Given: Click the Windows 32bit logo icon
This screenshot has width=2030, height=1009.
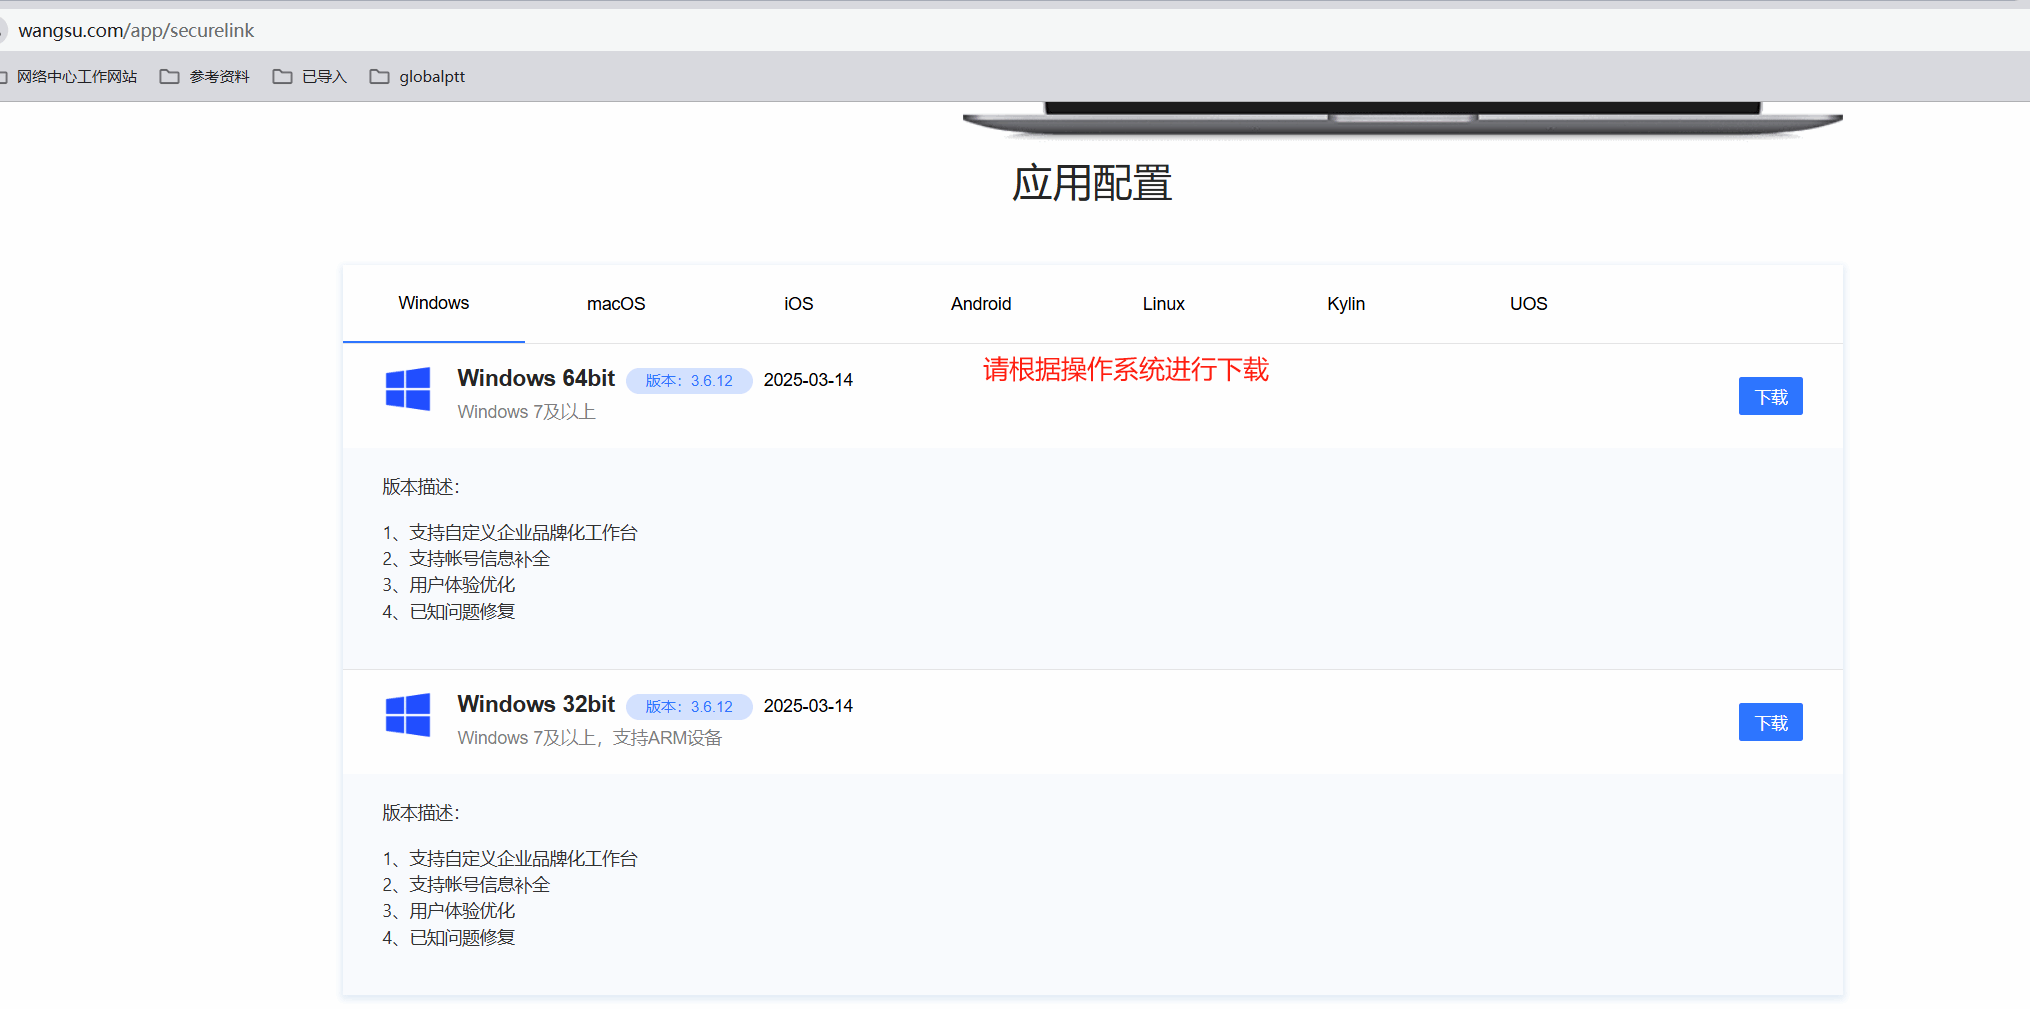Looking at the screenshot, I should 408,715.
